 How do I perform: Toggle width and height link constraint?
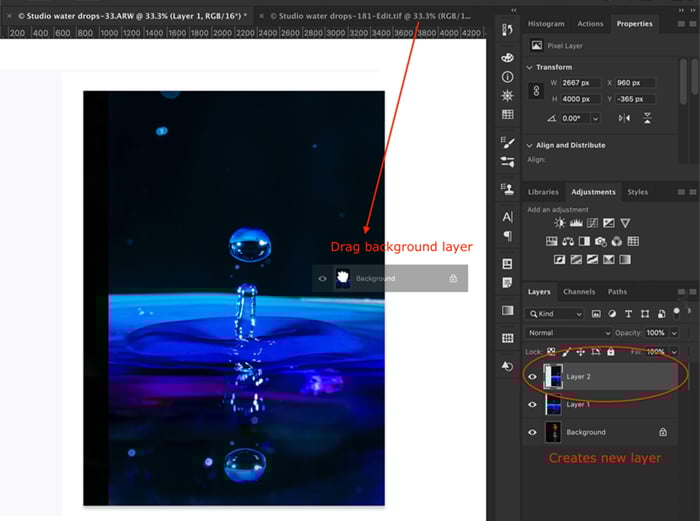coord(536,91)
